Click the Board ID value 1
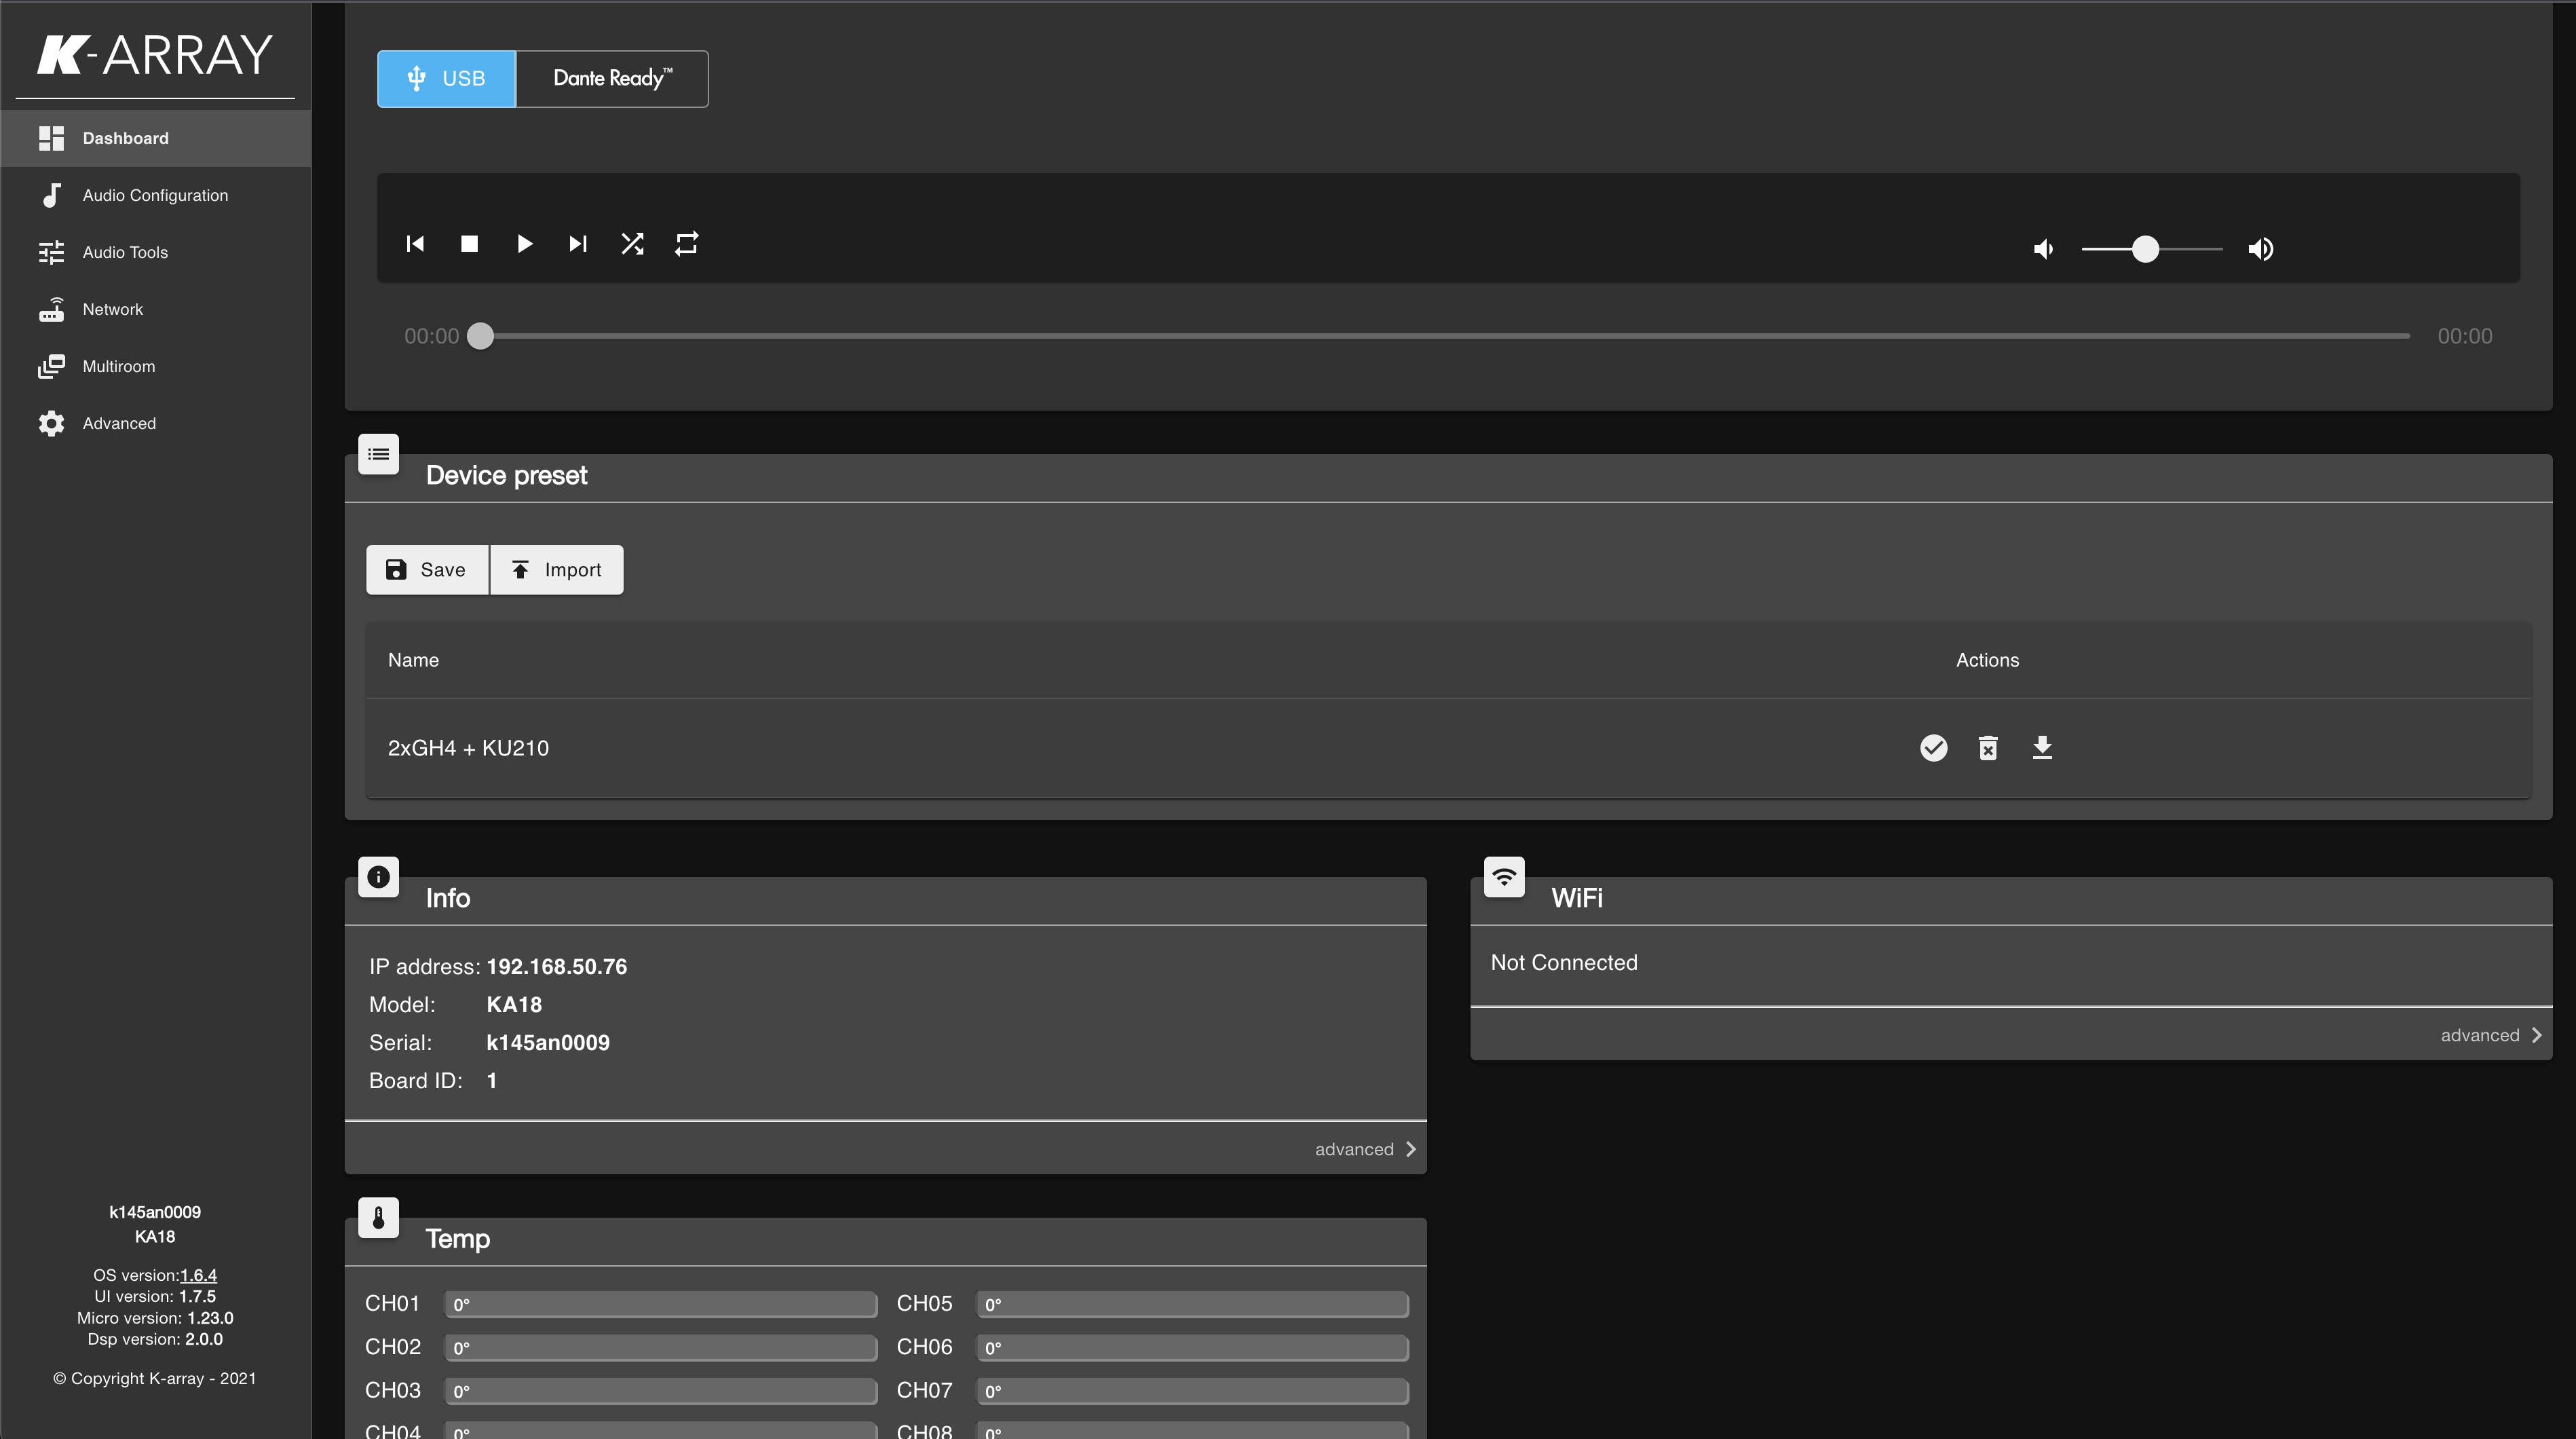2576x1439 pixels. [492, 1081]
